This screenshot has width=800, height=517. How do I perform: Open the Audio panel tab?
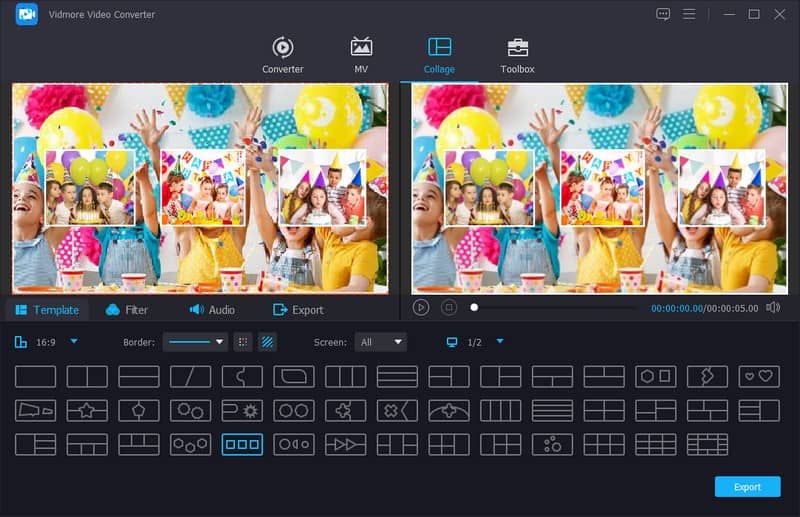pos(212,310)
